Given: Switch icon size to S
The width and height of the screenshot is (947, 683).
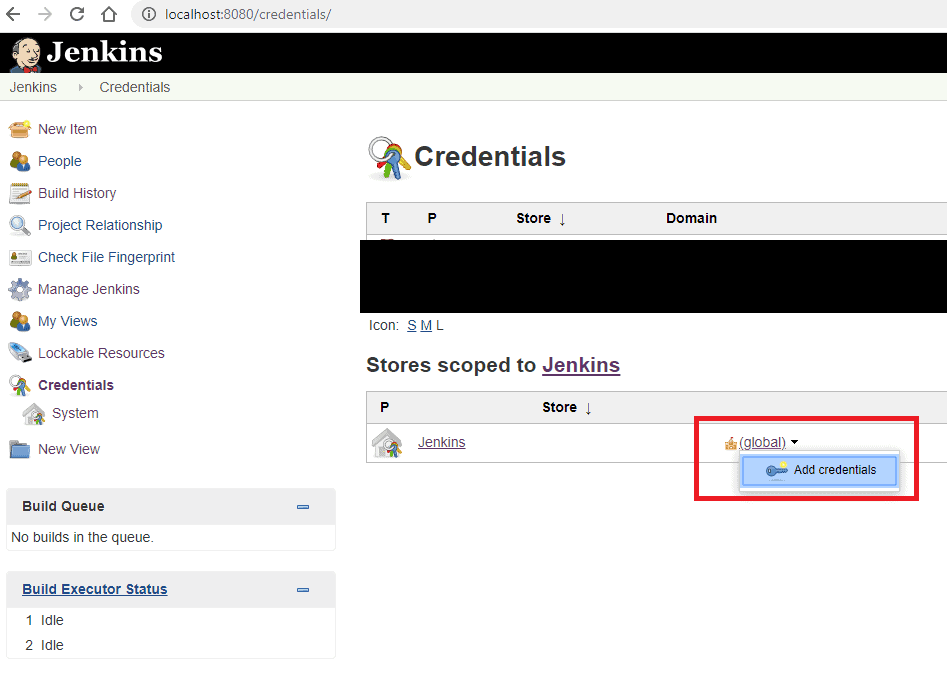Looking at the screenshot, I should (x=411, y=325).
